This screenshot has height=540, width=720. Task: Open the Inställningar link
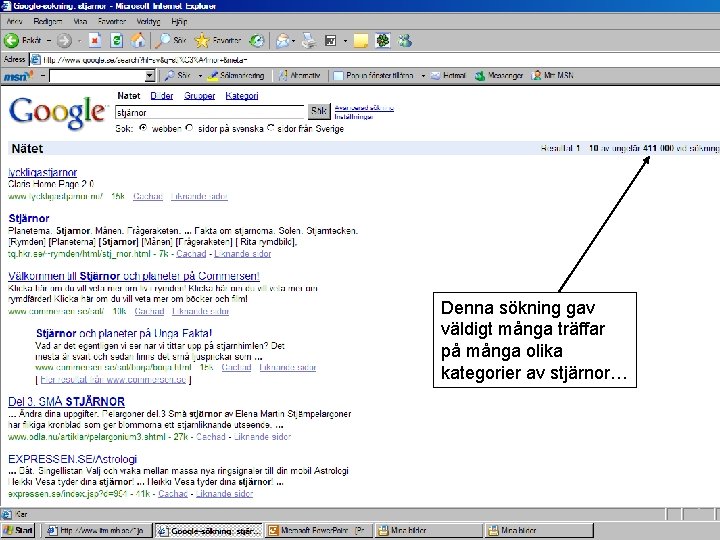[354, 117]
